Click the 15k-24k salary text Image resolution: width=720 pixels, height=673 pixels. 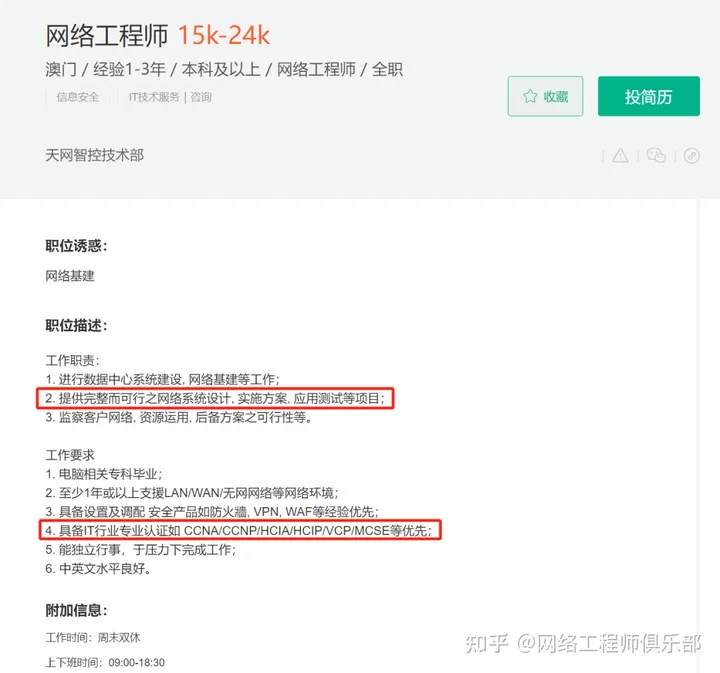coord(224,36)
